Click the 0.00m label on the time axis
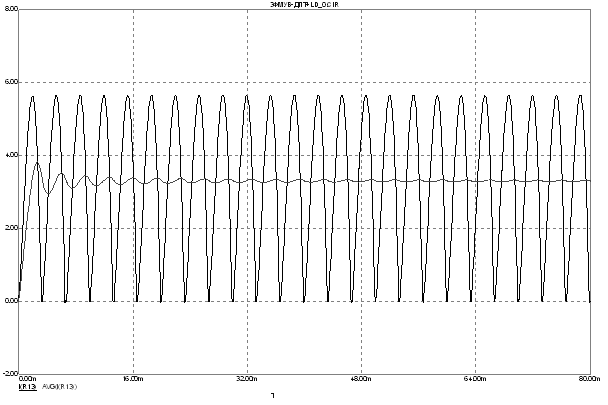Screen dimensions: 608x405 [x=28, y=379]
